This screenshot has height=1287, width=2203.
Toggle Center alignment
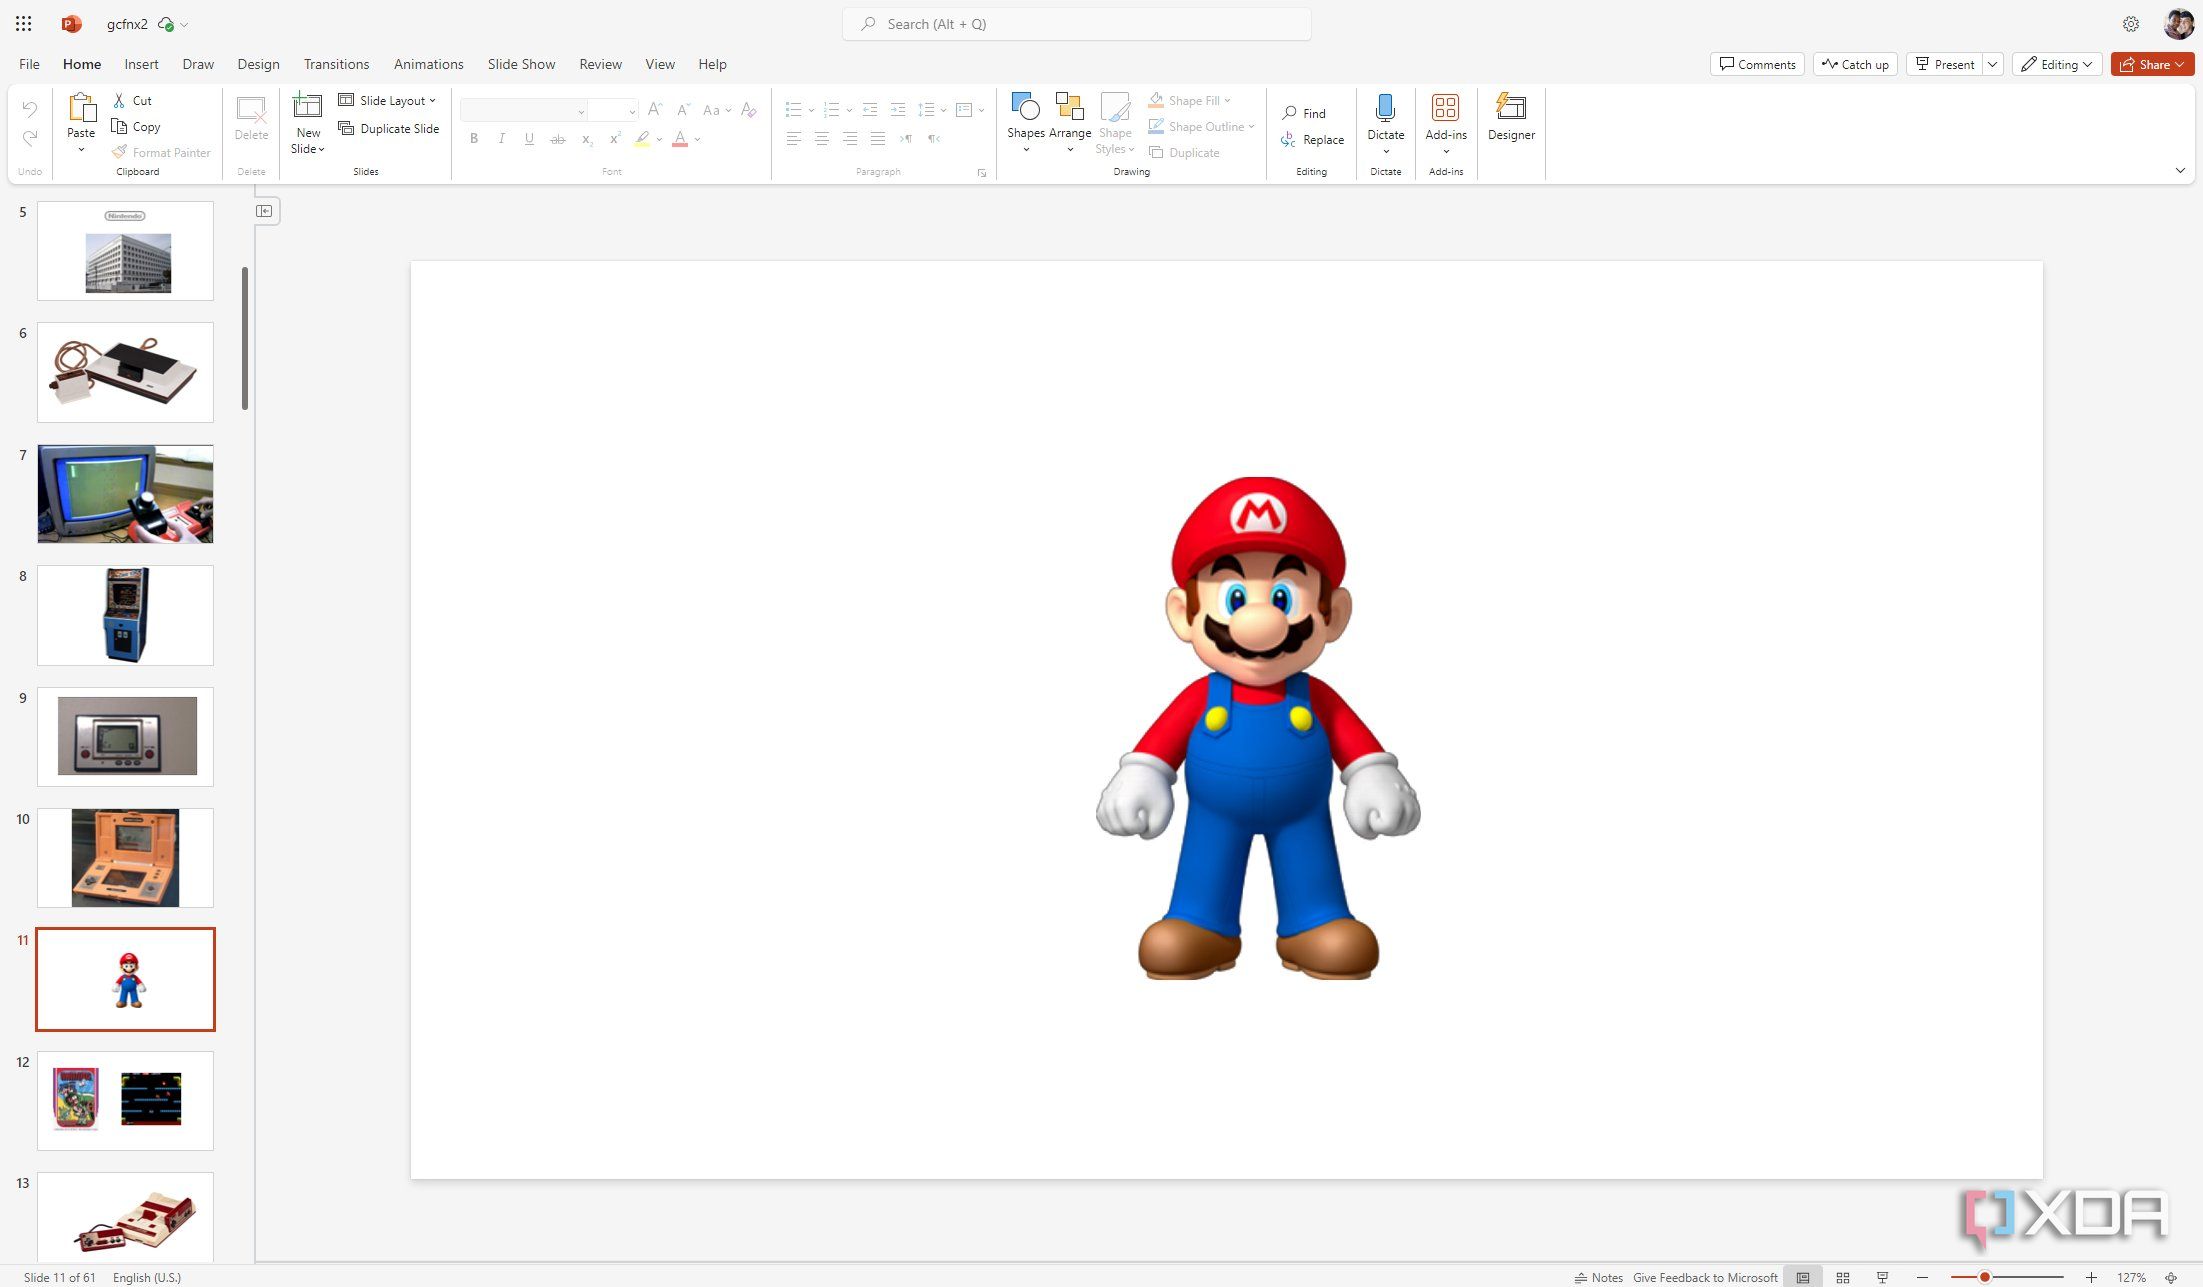822,139
